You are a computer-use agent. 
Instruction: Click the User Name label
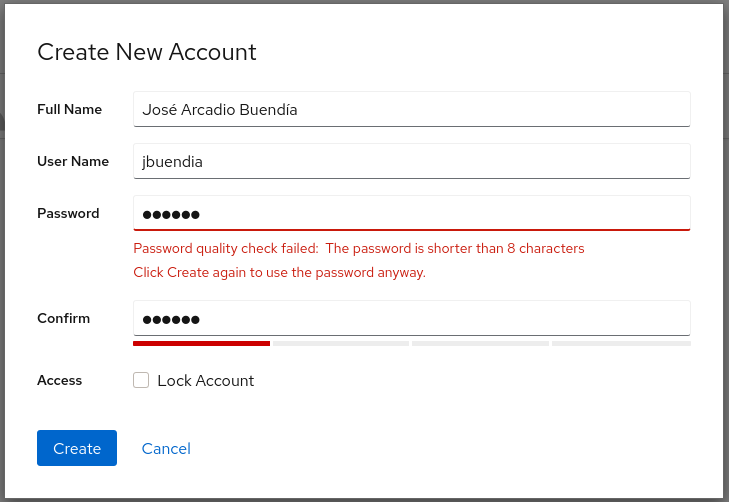[x=72, y=161]
